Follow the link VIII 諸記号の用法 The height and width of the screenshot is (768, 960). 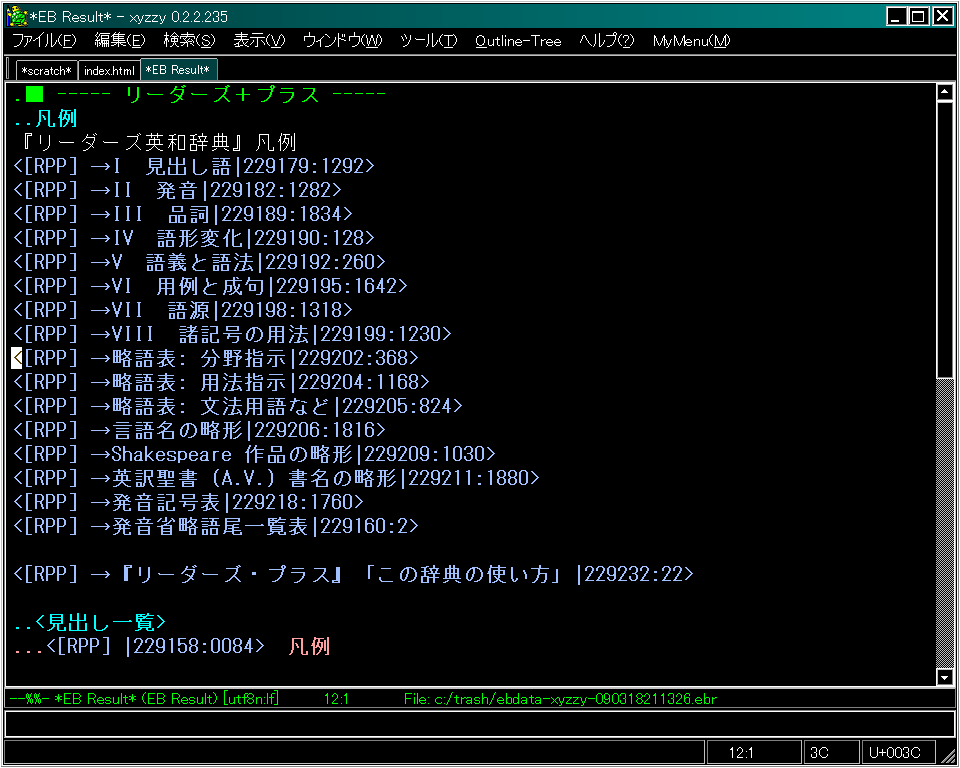pyautogui.click(x=232, y=334)
